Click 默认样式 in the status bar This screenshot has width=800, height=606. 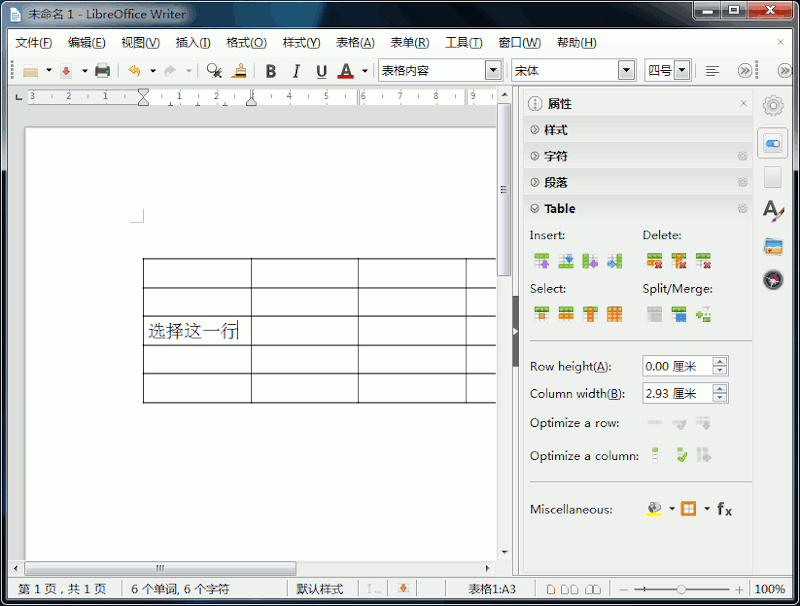point(320,589)
